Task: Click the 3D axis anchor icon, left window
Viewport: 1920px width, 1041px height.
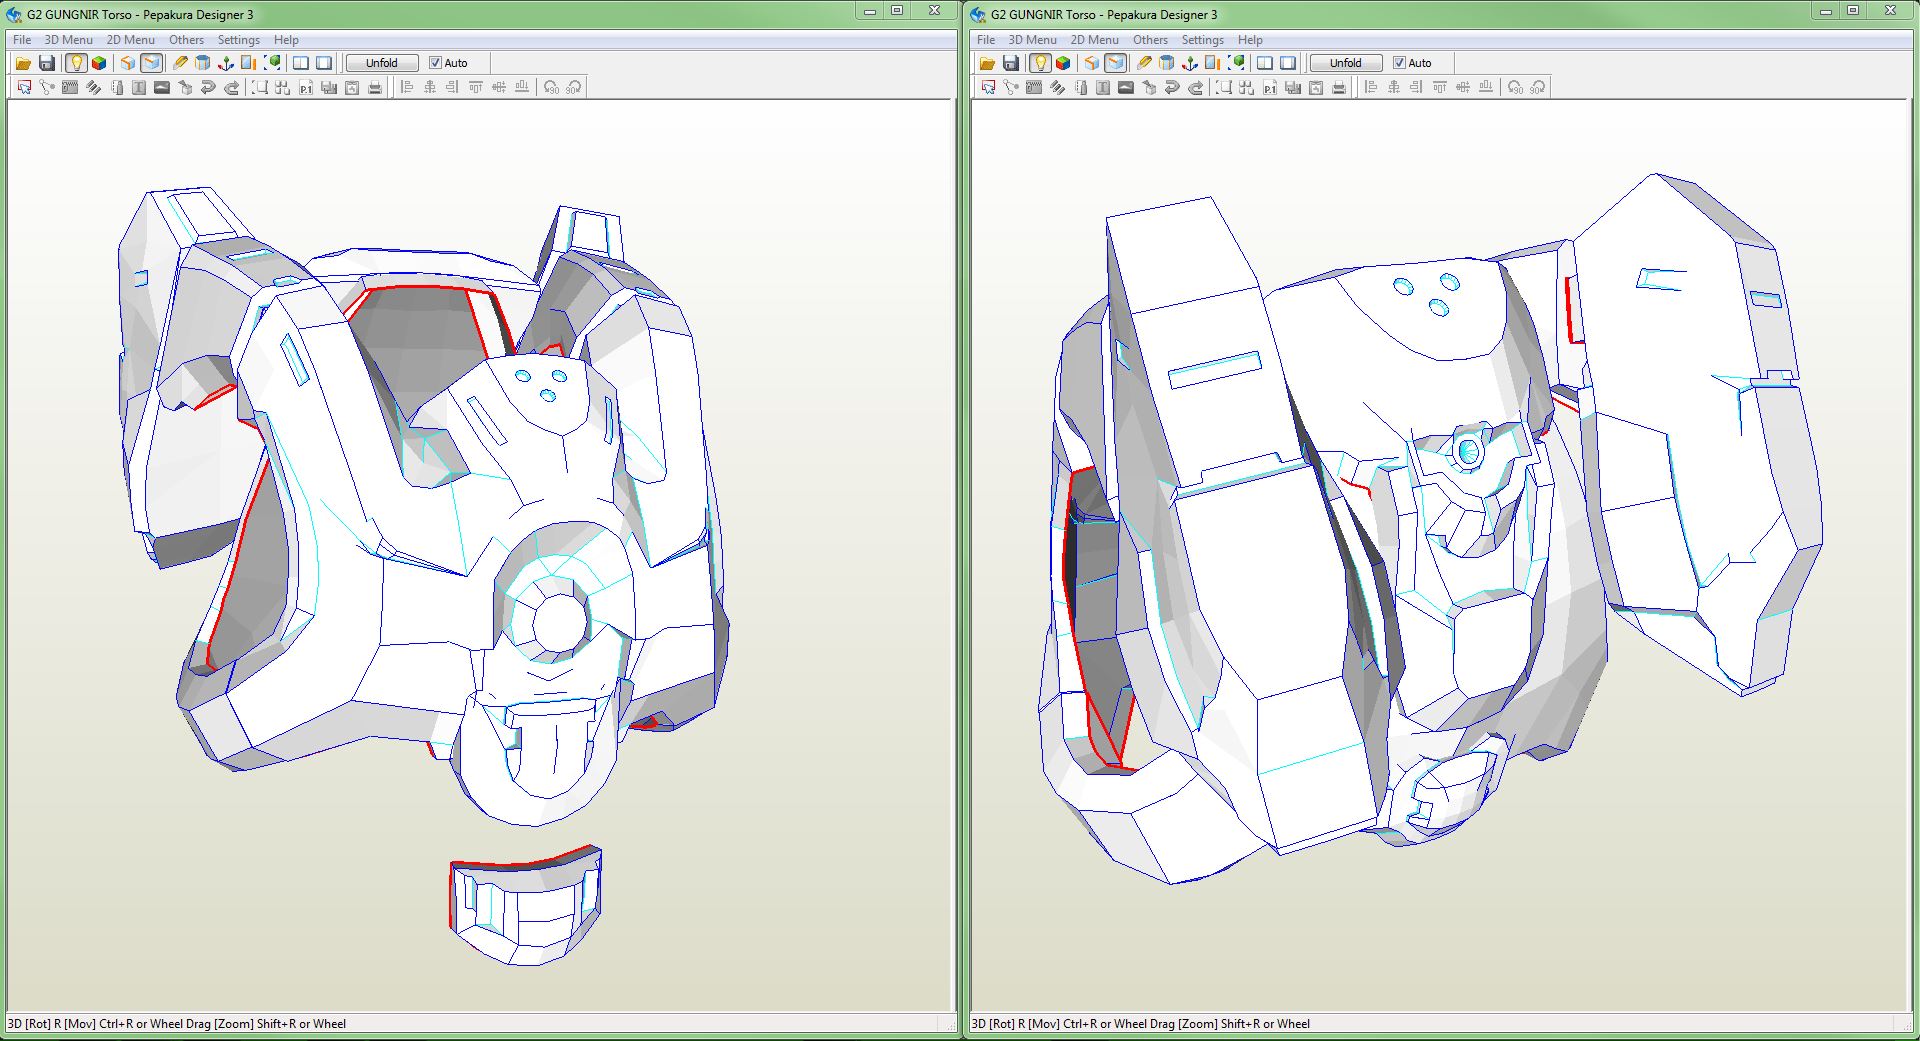Action: click(225, 63)
